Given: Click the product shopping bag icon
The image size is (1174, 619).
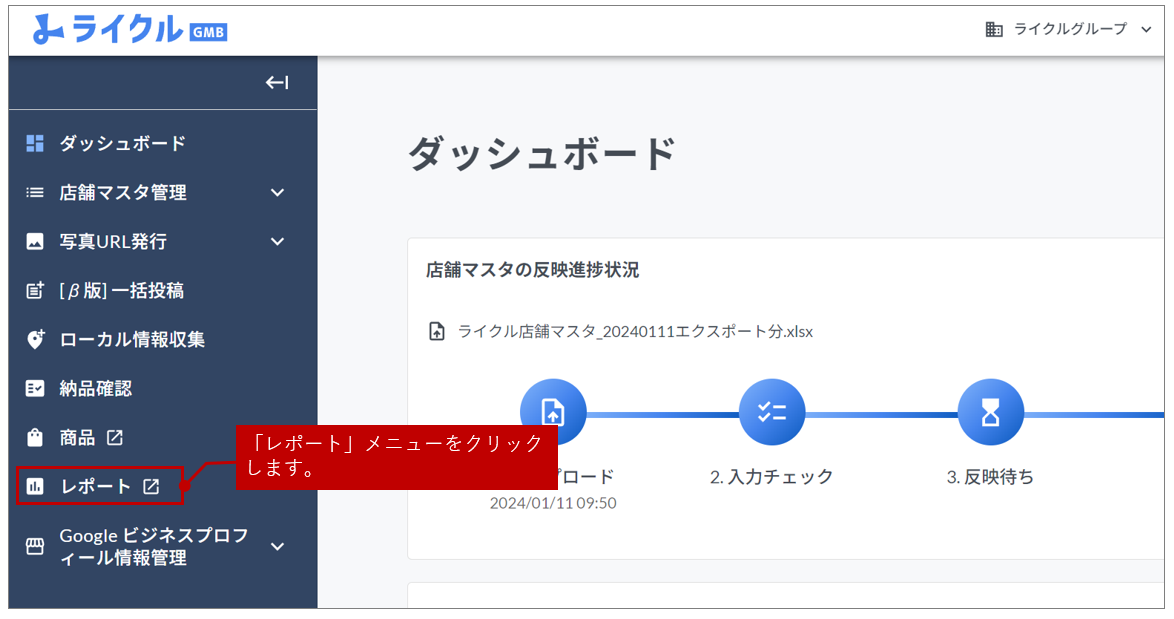Looking at the screenshot, I should [x=35, y=437].
